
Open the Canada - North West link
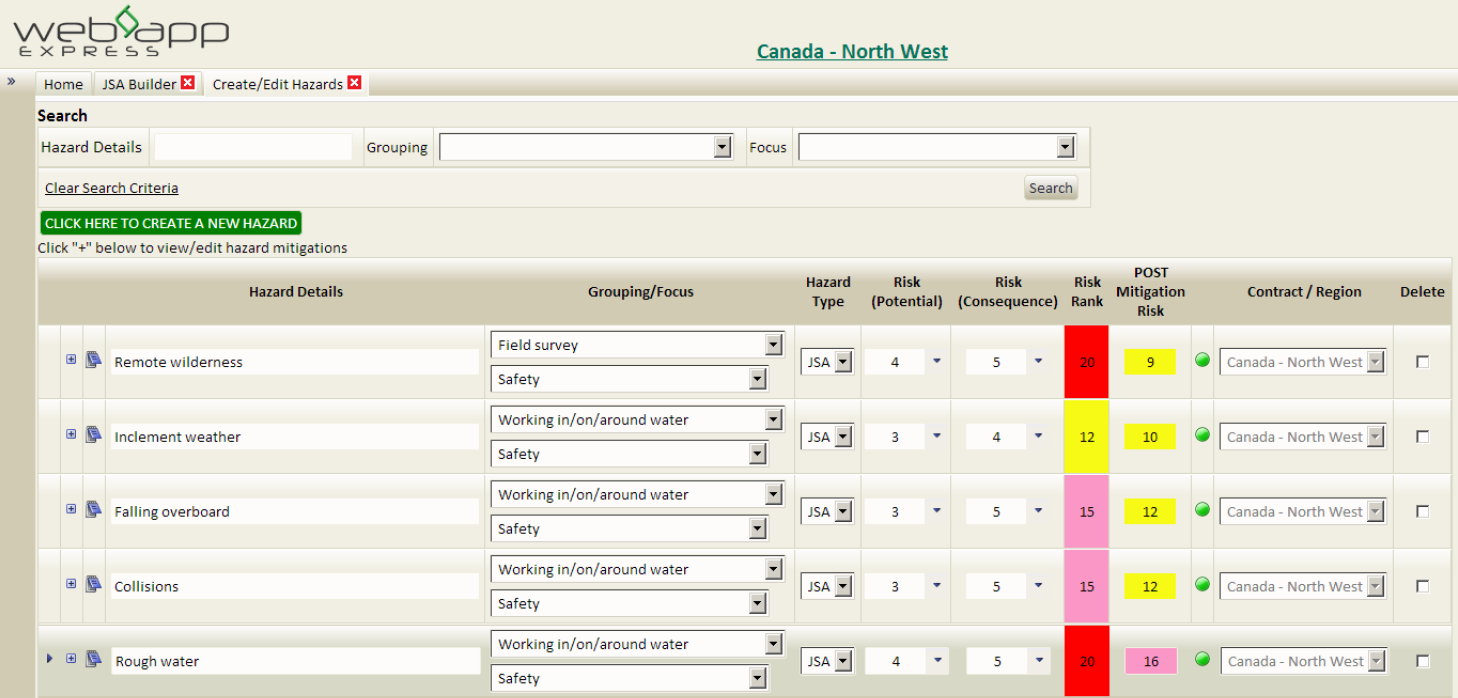(x=852, y=51)
